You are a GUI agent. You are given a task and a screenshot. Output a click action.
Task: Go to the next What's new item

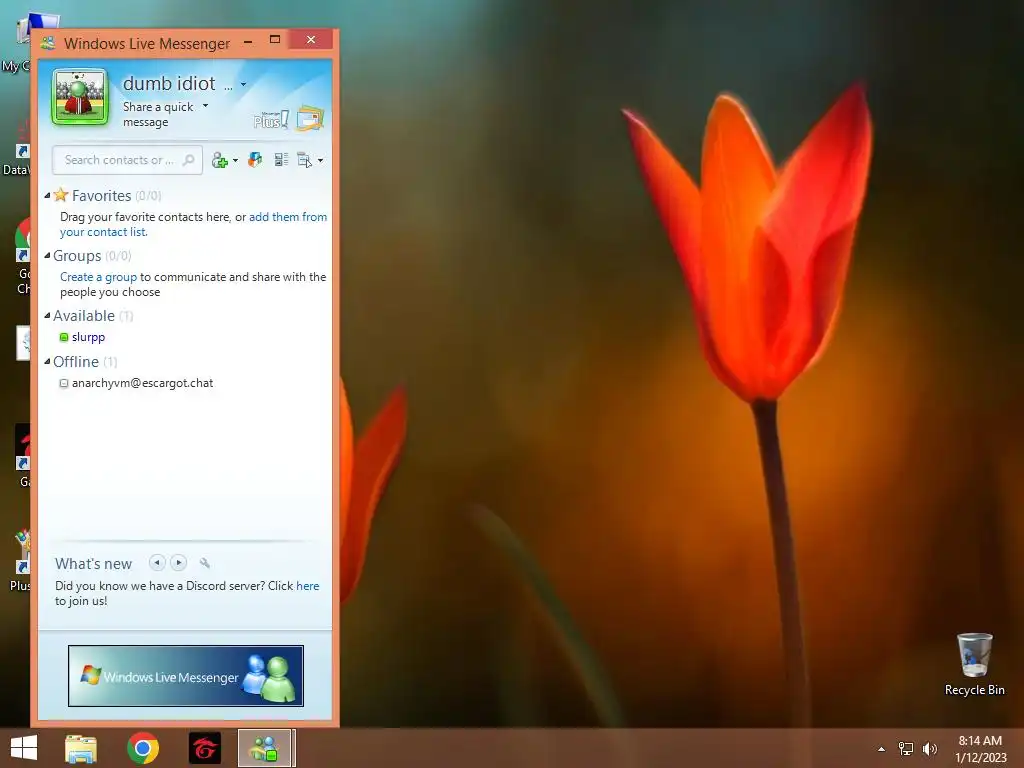(x=178, y=562)
